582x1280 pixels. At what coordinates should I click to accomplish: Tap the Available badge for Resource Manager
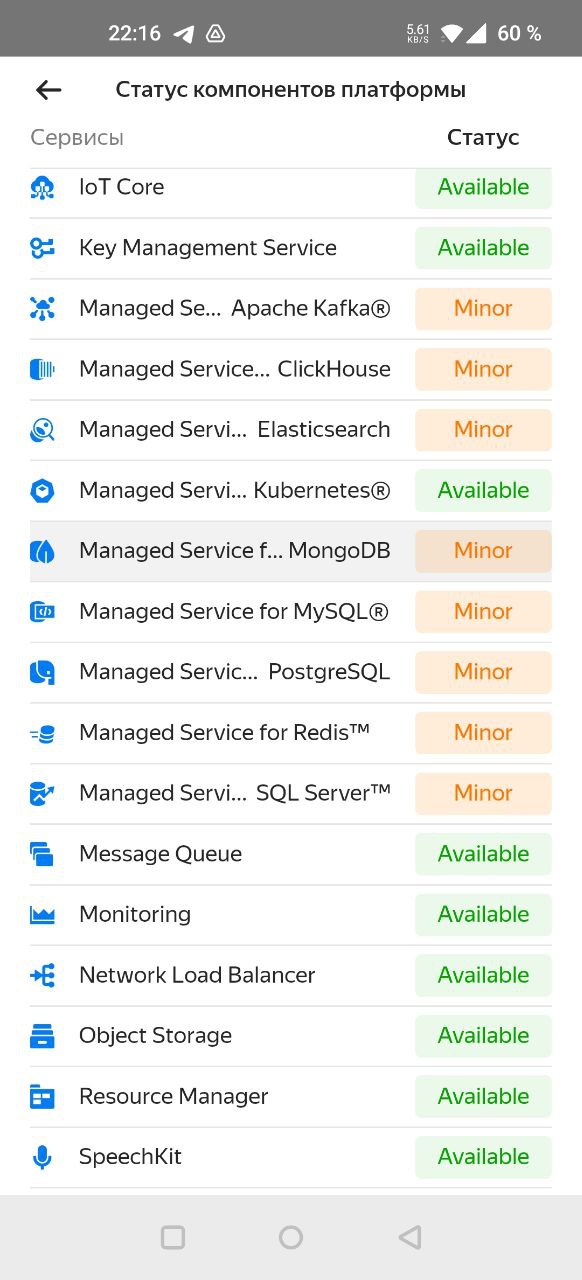click(x=483, y=1096)
